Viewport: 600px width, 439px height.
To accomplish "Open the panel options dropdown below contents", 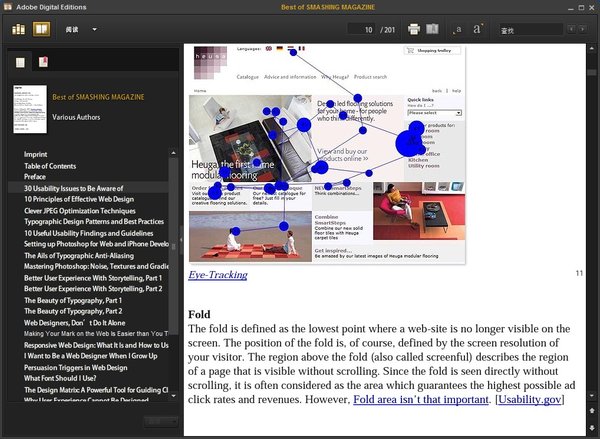I will 157,419.
